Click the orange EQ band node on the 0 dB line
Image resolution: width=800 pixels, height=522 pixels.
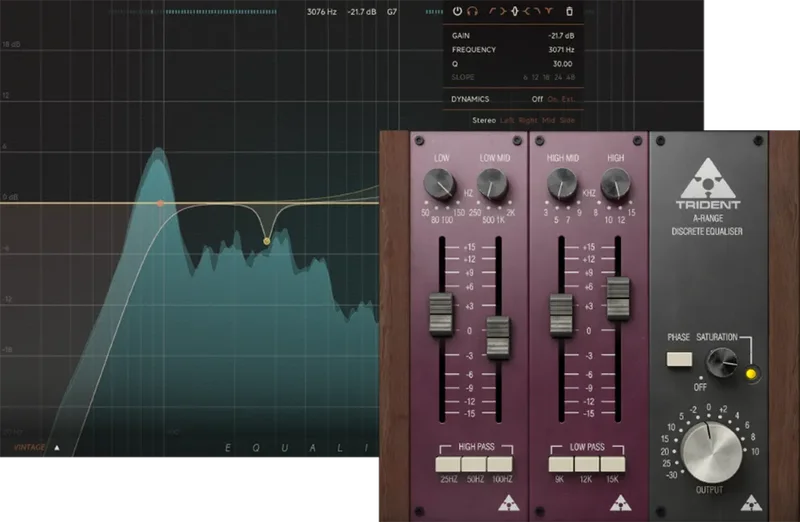(160, 203)
